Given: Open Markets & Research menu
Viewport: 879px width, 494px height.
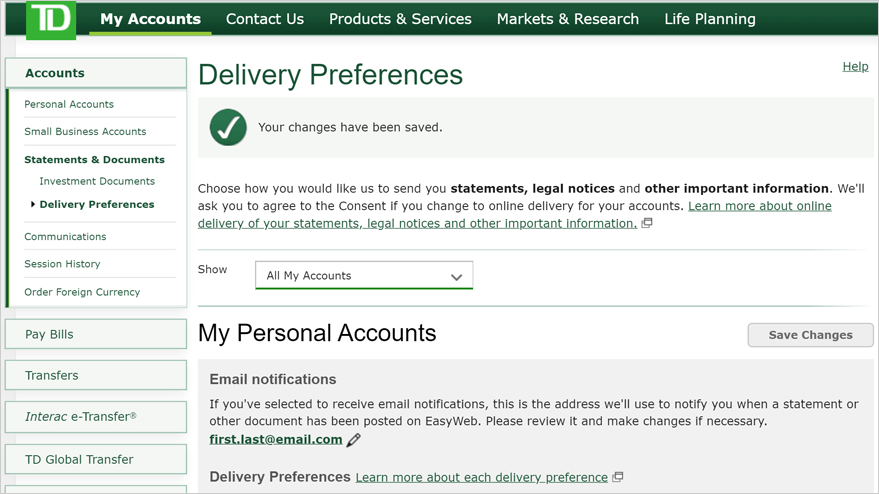Looking at the screenshot, I should [568, 19].
